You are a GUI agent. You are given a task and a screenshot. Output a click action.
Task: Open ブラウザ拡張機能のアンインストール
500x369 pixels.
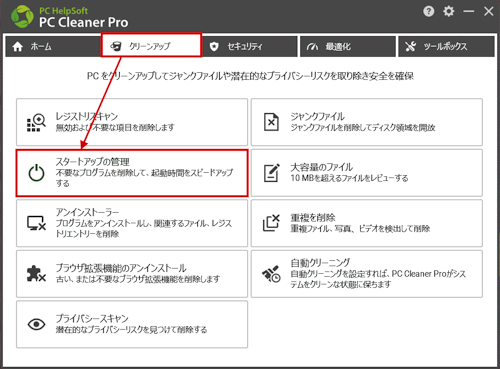pyautogui.click(x=132, y=274)
